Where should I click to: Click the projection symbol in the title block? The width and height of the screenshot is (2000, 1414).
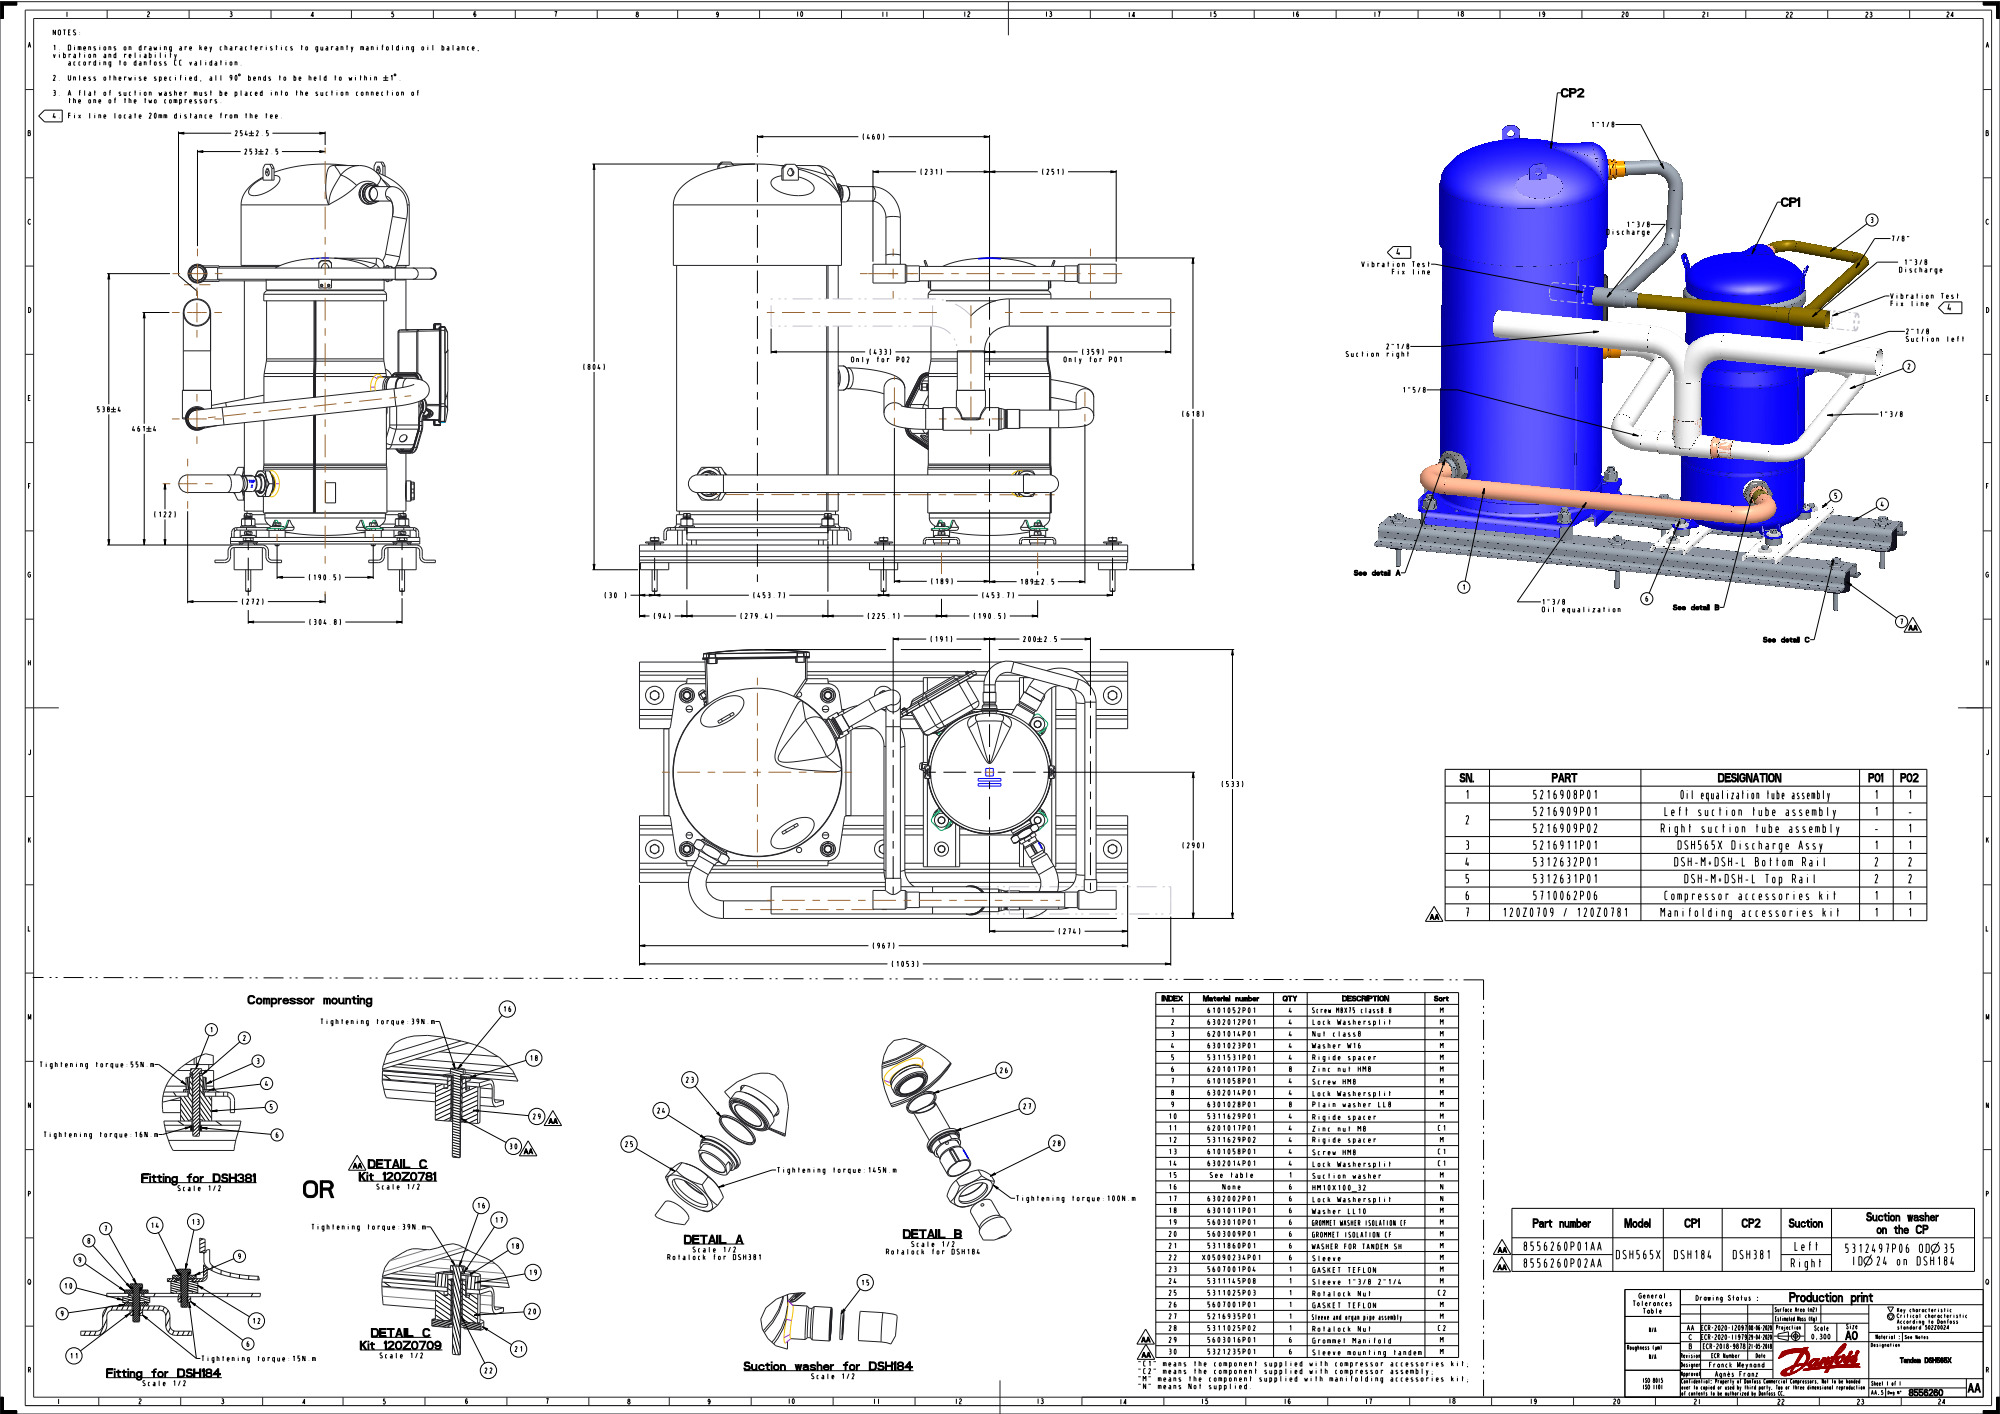click(1790, 1336)
